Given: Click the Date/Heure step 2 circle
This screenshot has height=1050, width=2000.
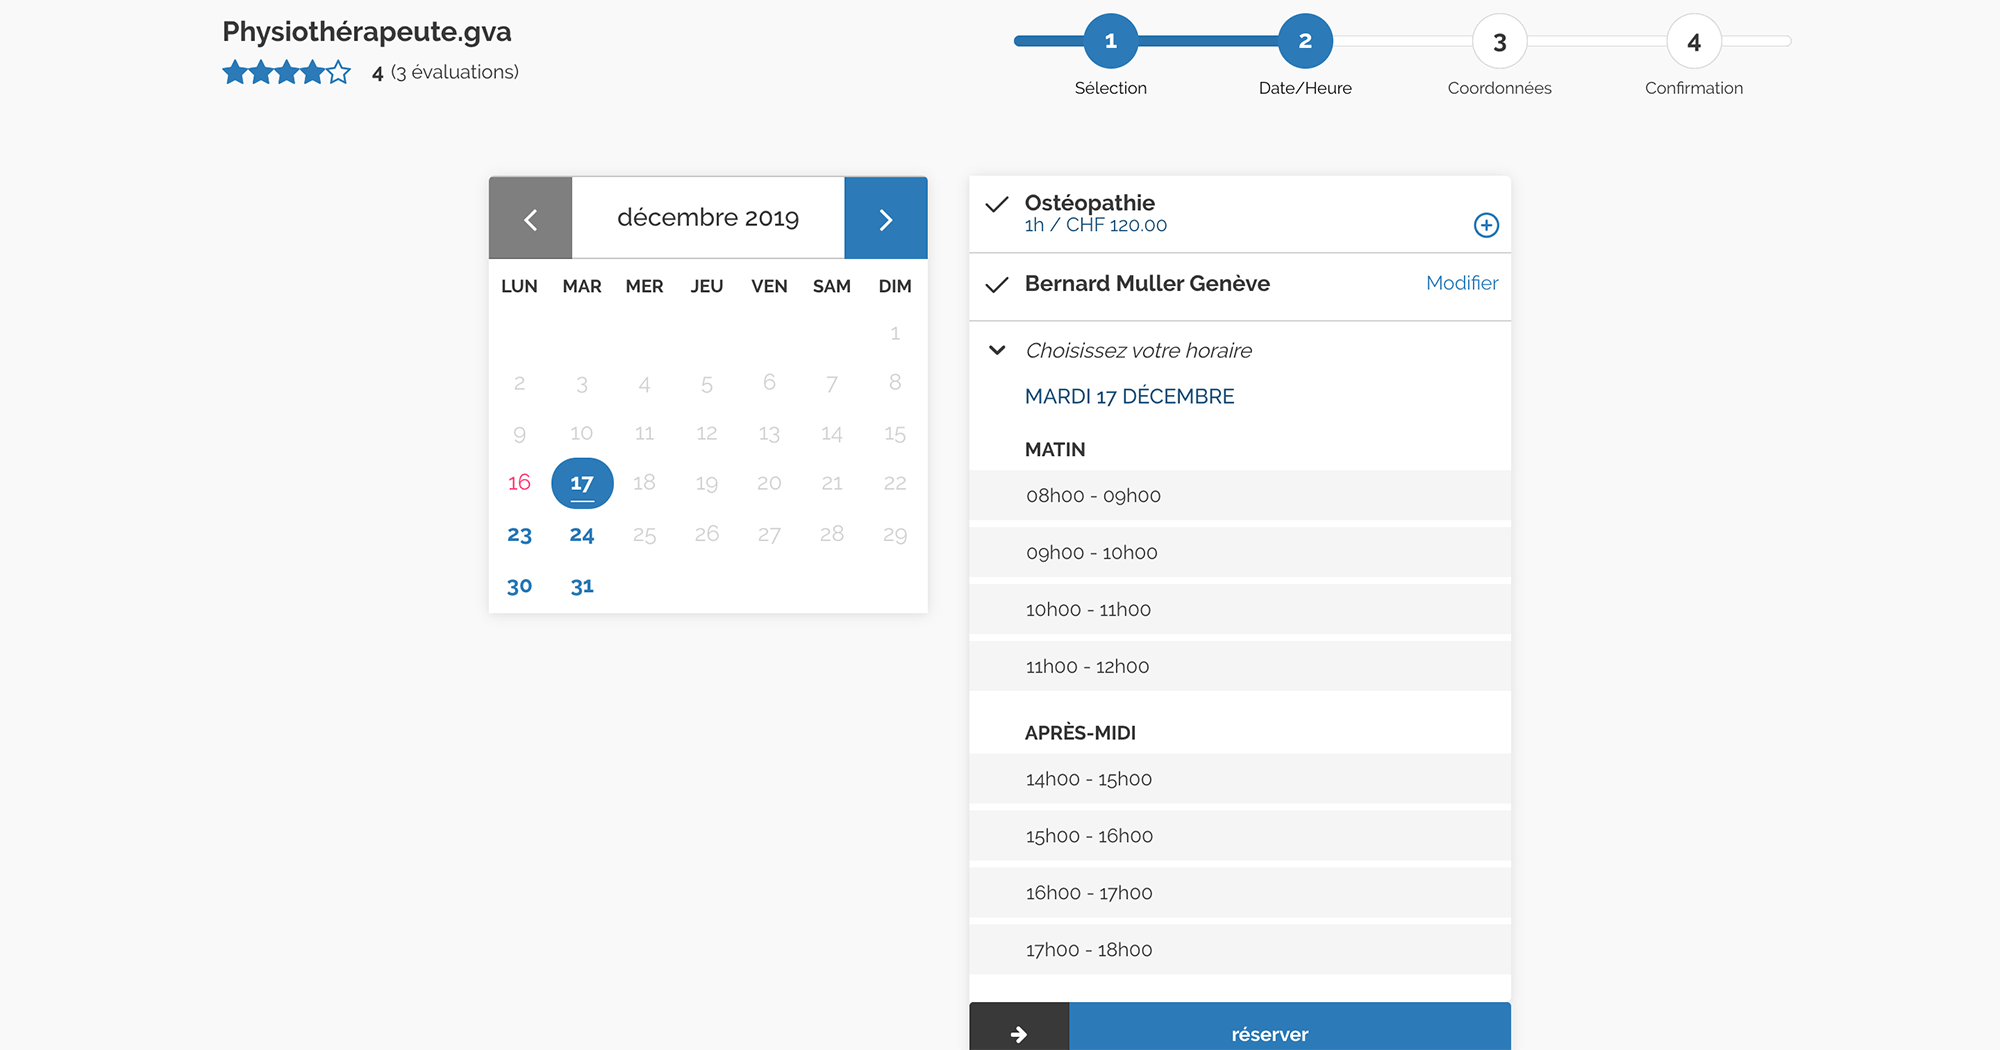Looking at the screenshot, I should (1304, 42).
